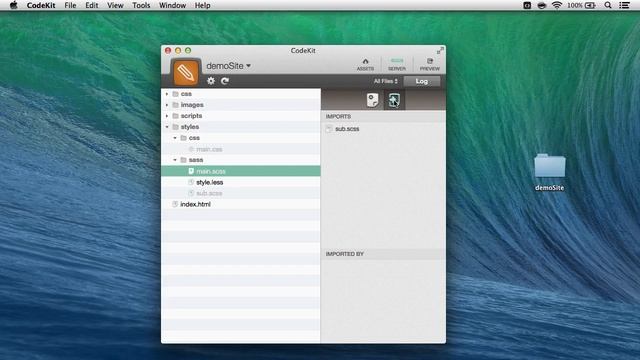The image size is (640, 360).
Task: Select the demoSite desktop folder
Action: click(x=549, y=172)
